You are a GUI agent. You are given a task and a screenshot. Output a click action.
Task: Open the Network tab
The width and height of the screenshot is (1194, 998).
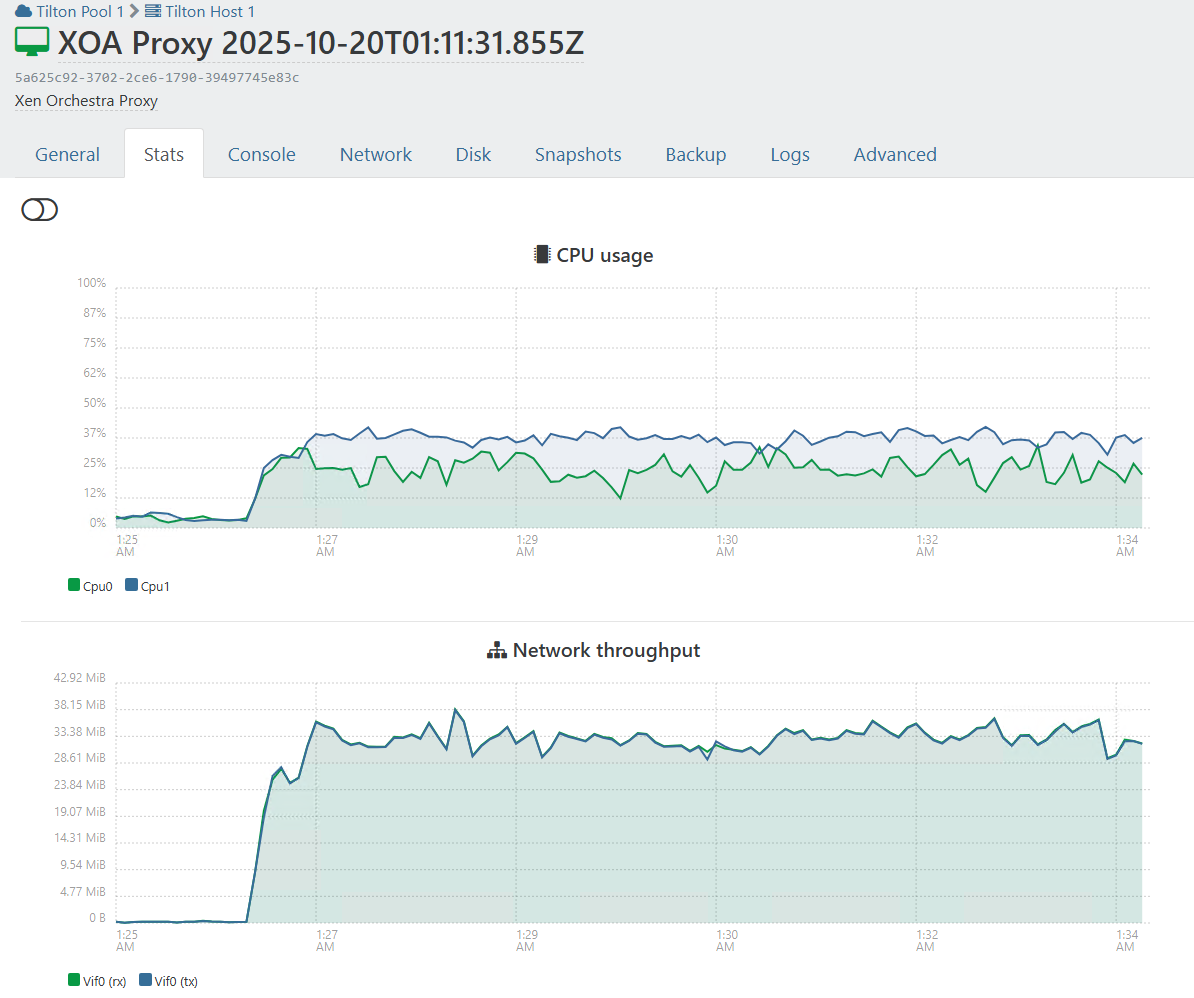(375, 154)
